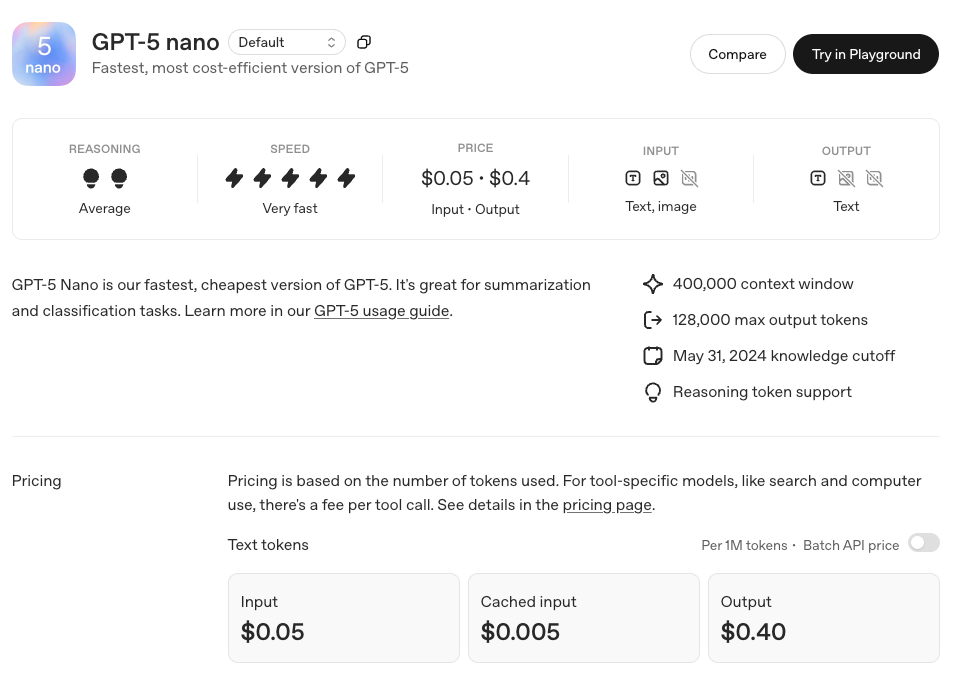The width and height of the screenshot is (954, 673).
Task: Click the unsupported image output icon
Action: click(x=846, y=178)
